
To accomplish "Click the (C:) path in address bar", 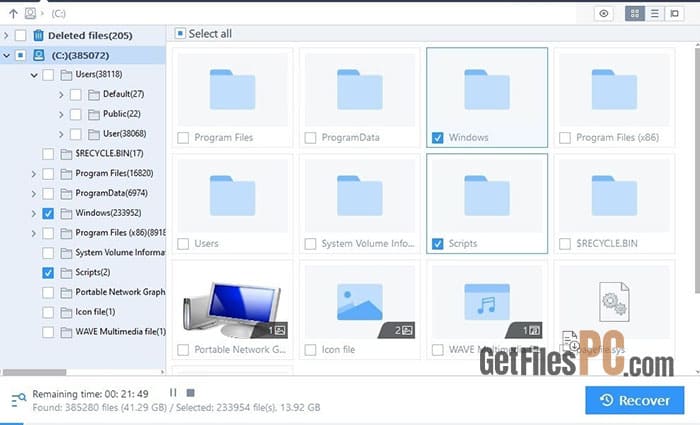I will [x=58, y=14].
